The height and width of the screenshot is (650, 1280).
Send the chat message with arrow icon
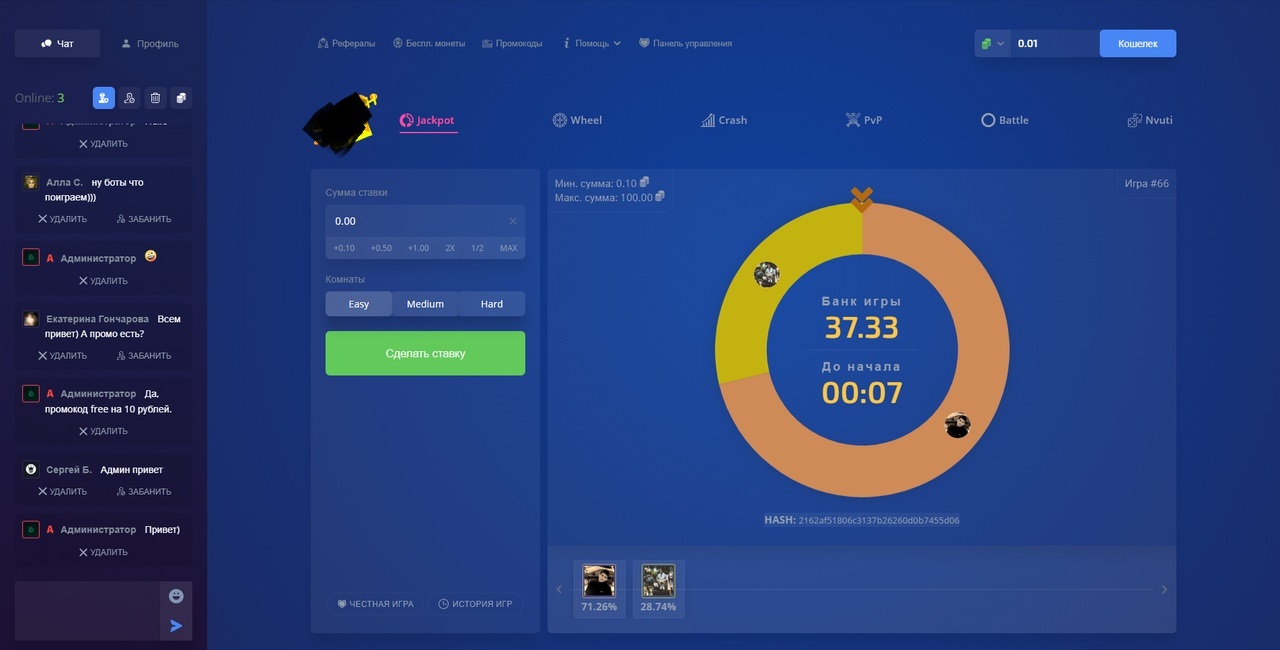(176, 626)
